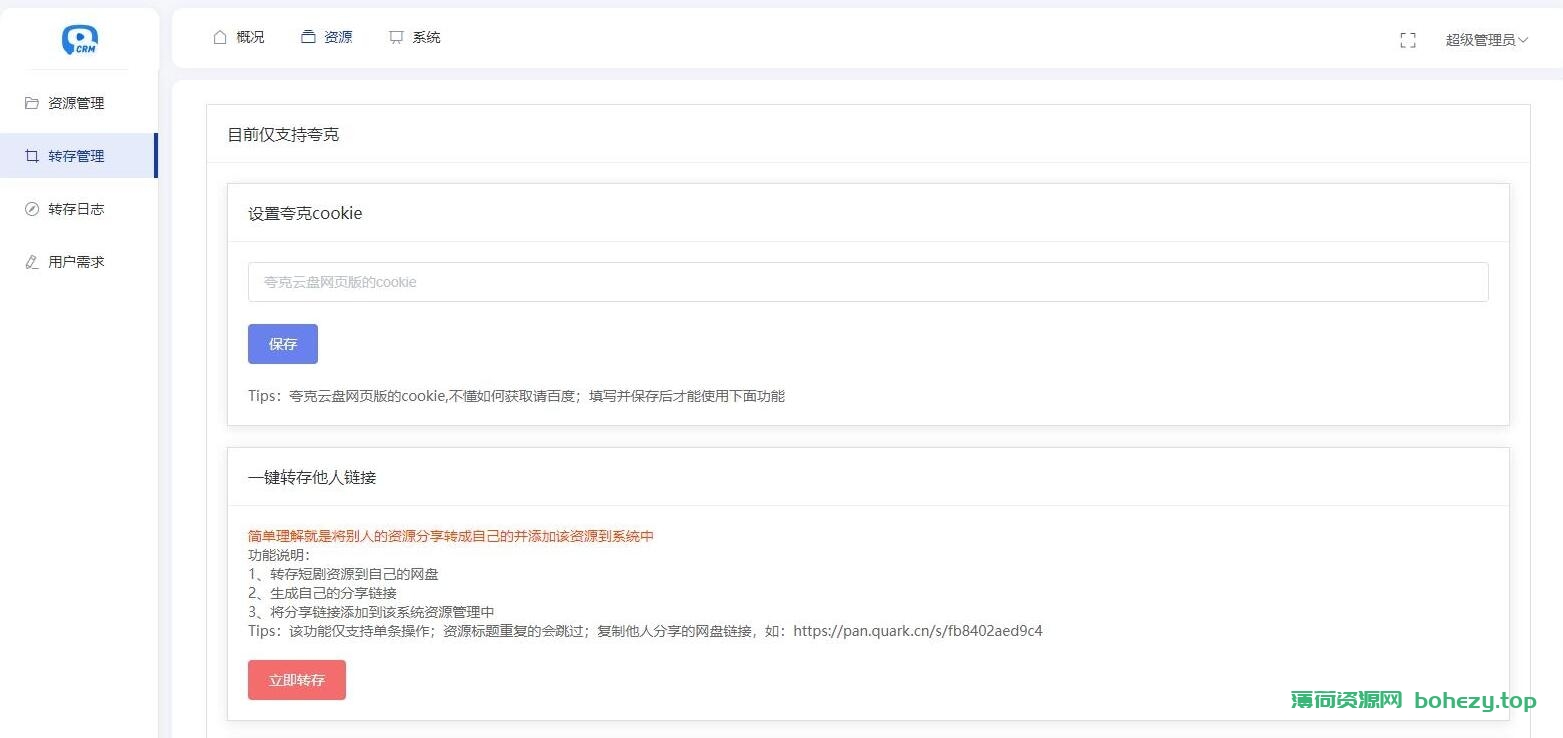Click the crop icon beside 转存管理

(x=32, y=156)
